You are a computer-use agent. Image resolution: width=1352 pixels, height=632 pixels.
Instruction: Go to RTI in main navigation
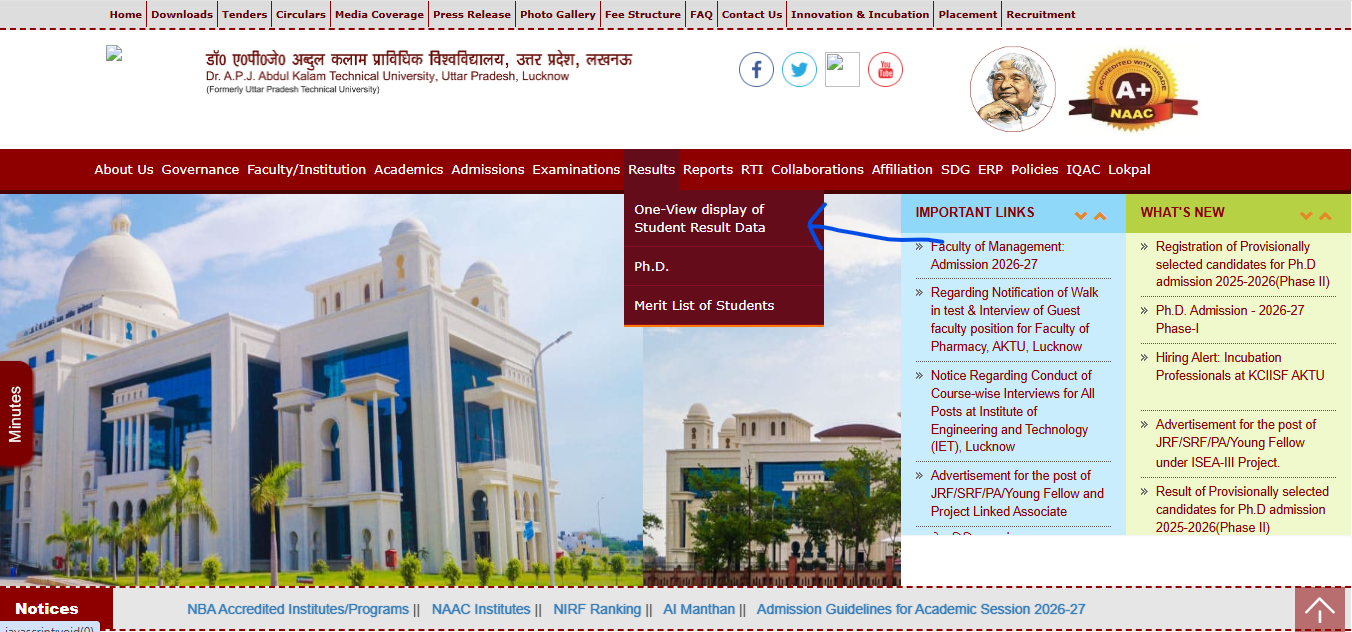click(752, 169)
